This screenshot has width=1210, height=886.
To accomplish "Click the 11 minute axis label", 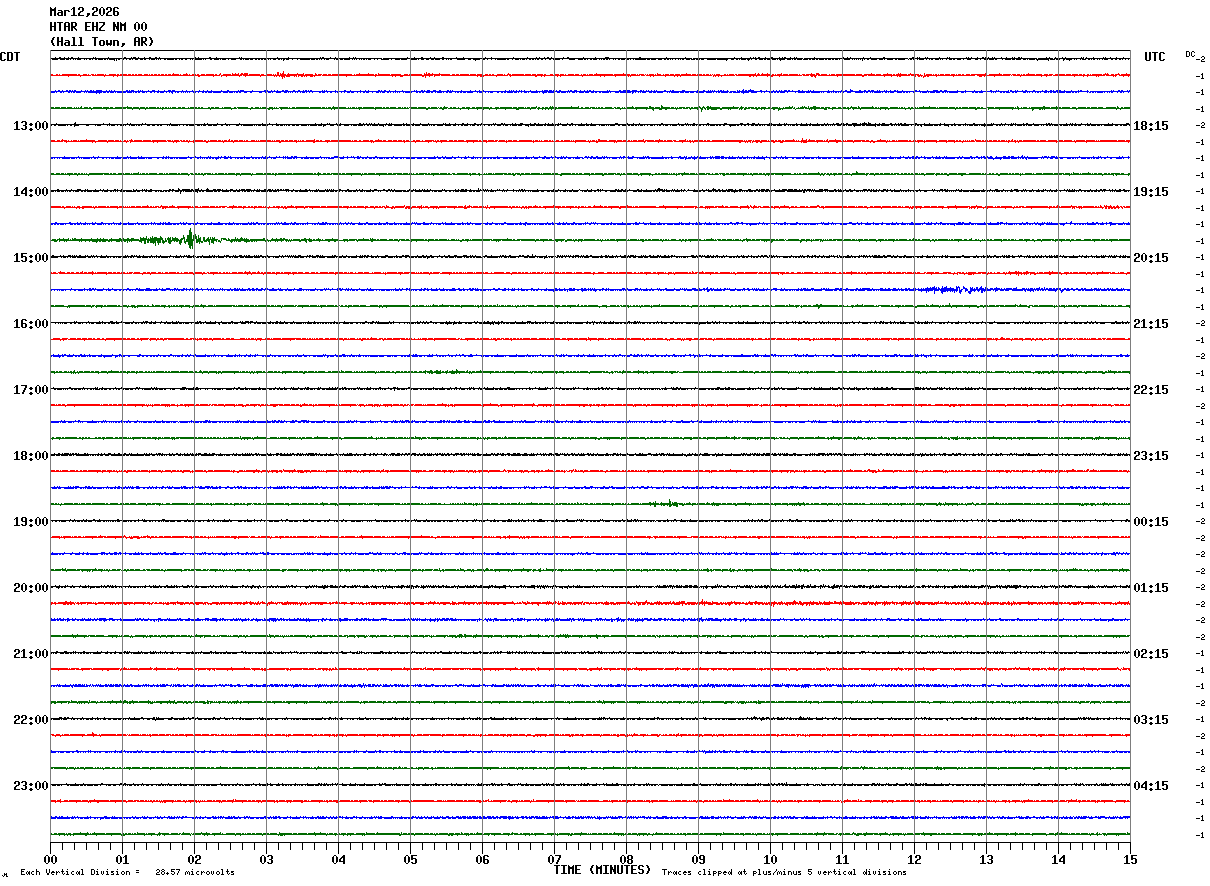I will 843,859.
